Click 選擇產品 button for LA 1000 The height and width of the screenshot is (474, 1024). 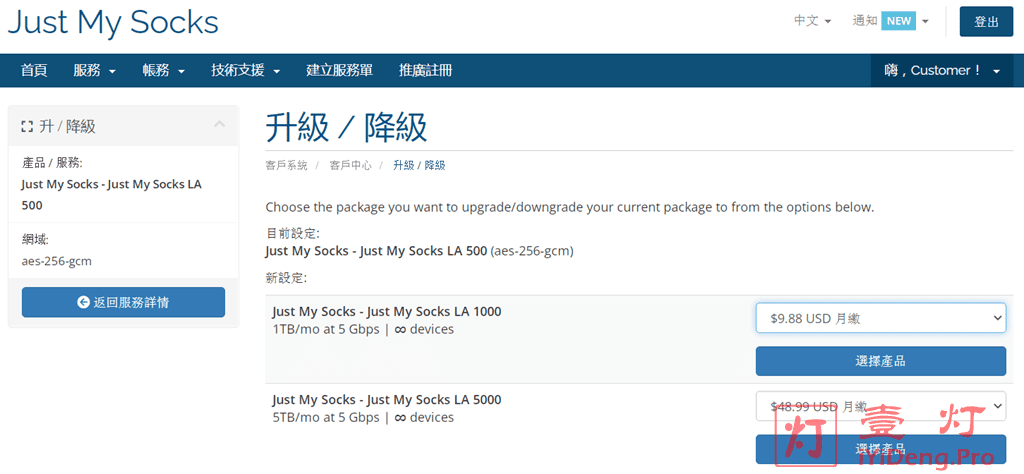[880, 361]
